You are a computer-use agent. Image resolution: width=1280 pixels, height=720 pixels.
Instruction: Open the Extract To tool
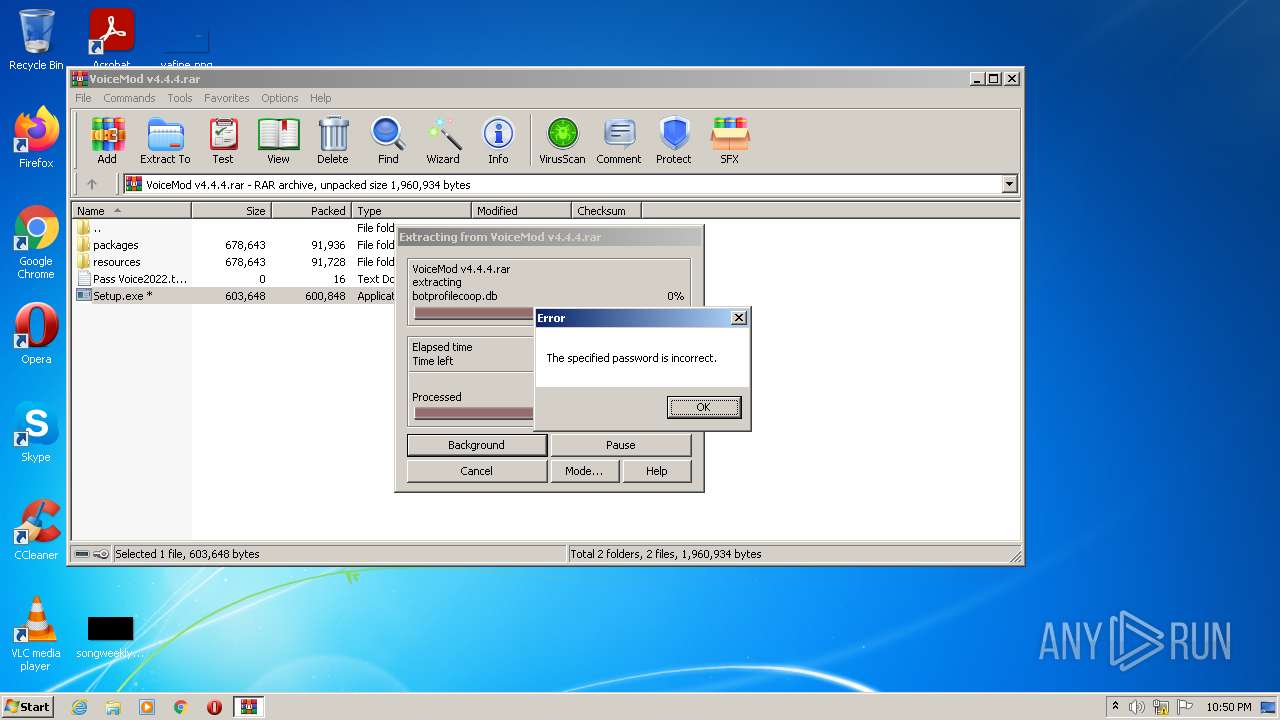pyautogui.click(x=165, y=140)
